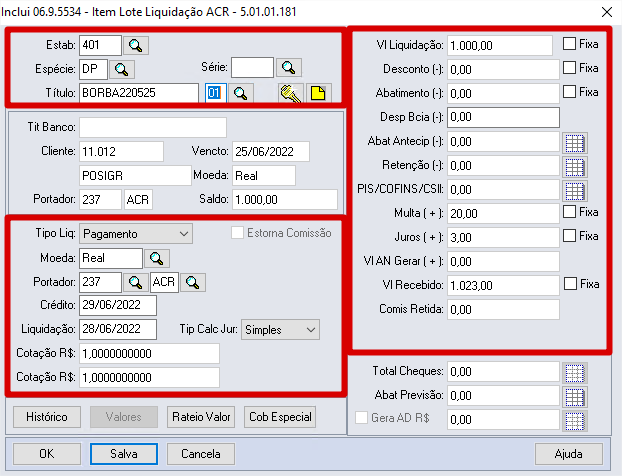Open the Abat Antecip grid icon
622x476 pixels.
click(574, 143)
